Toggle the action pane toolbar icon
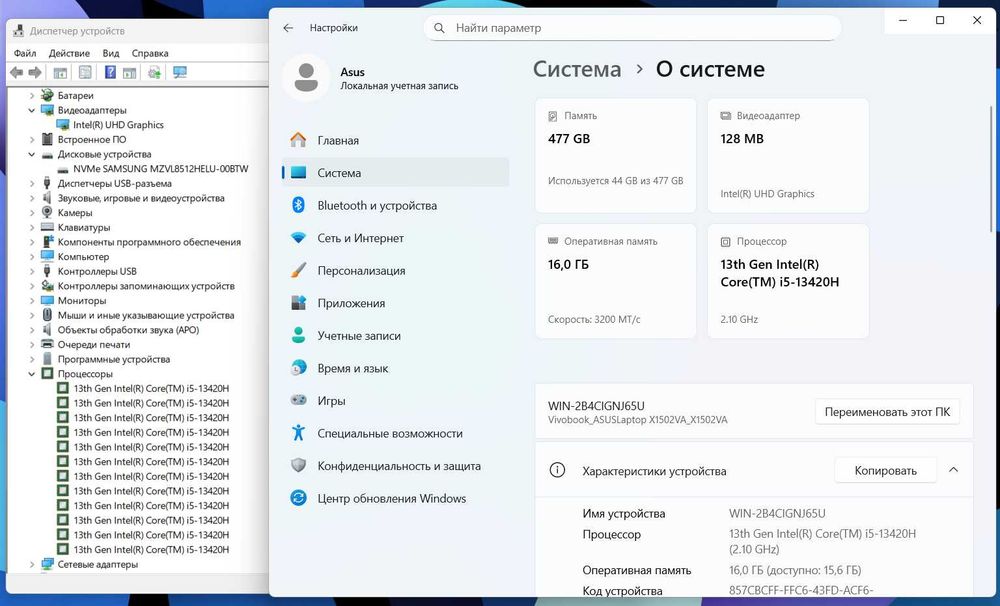The image size is (1000, 606). (x=129, y=73)
